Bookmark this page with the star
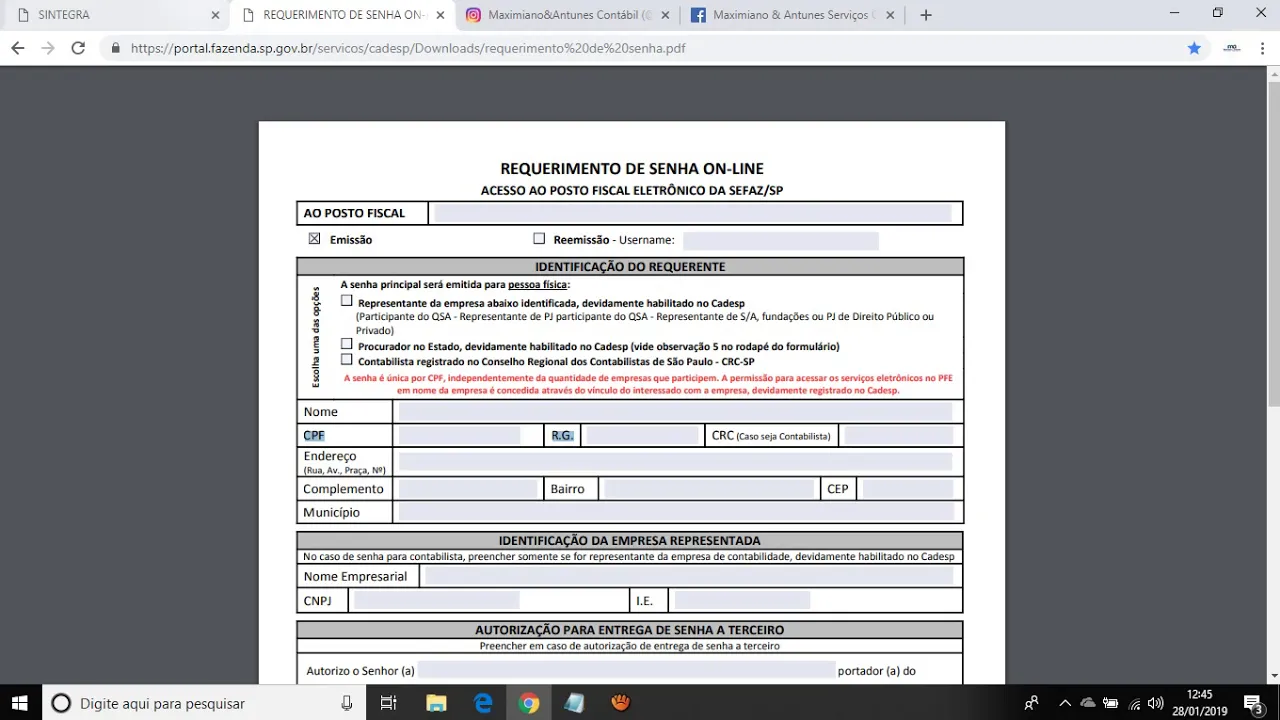 [1194, 48]
